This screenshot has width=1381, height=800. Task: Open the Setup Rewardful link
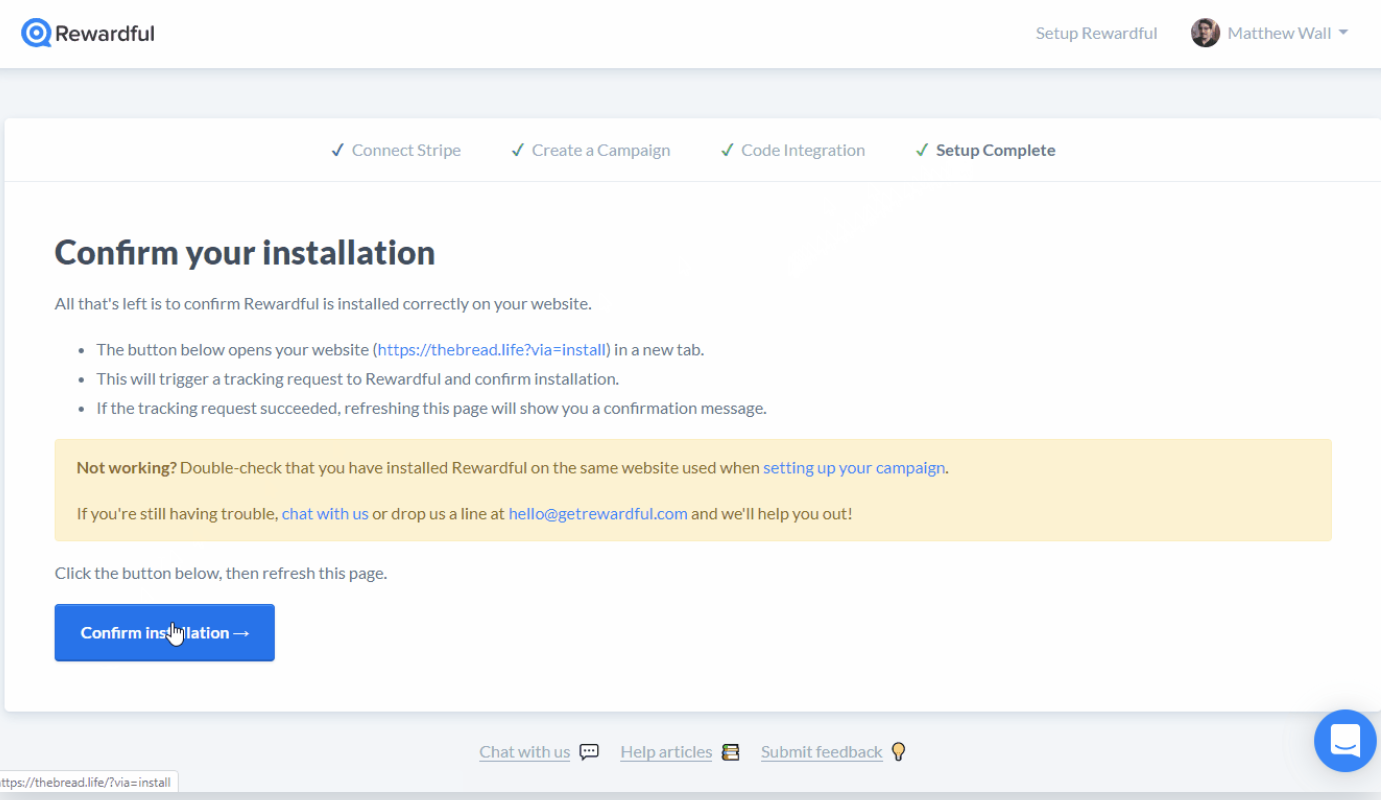[1096, 33]
